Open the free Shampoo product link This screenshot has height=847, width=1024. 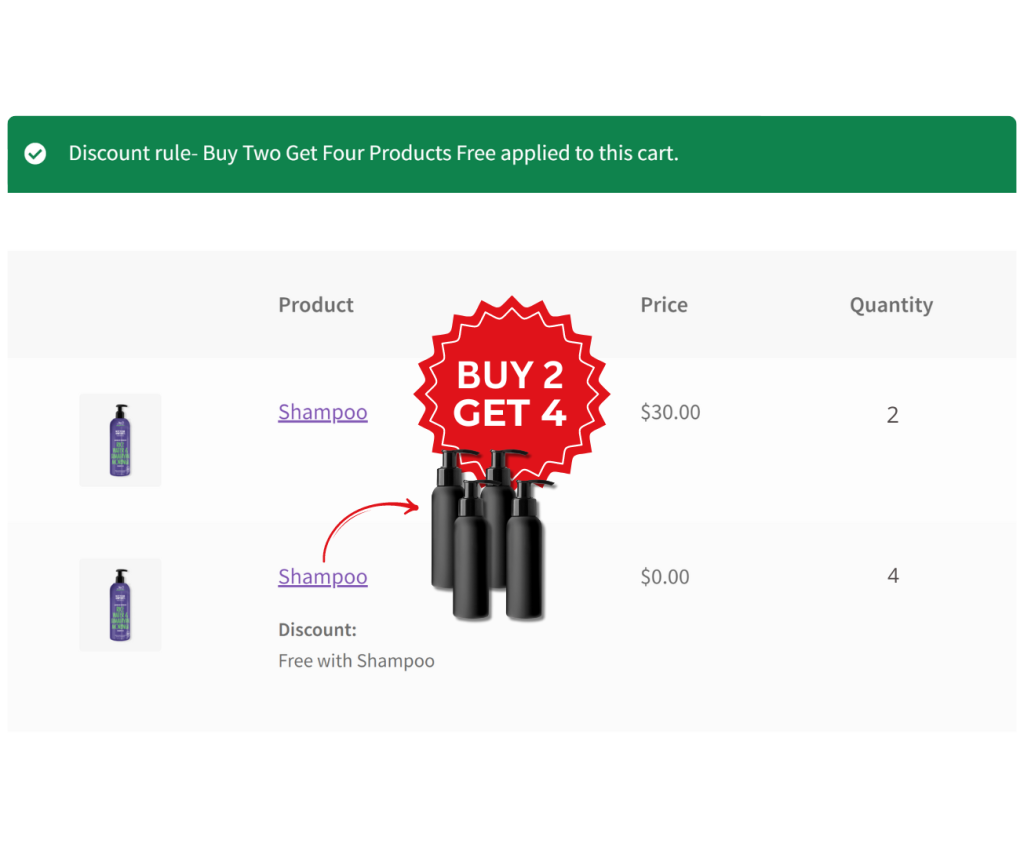click(x=322, y=577)
